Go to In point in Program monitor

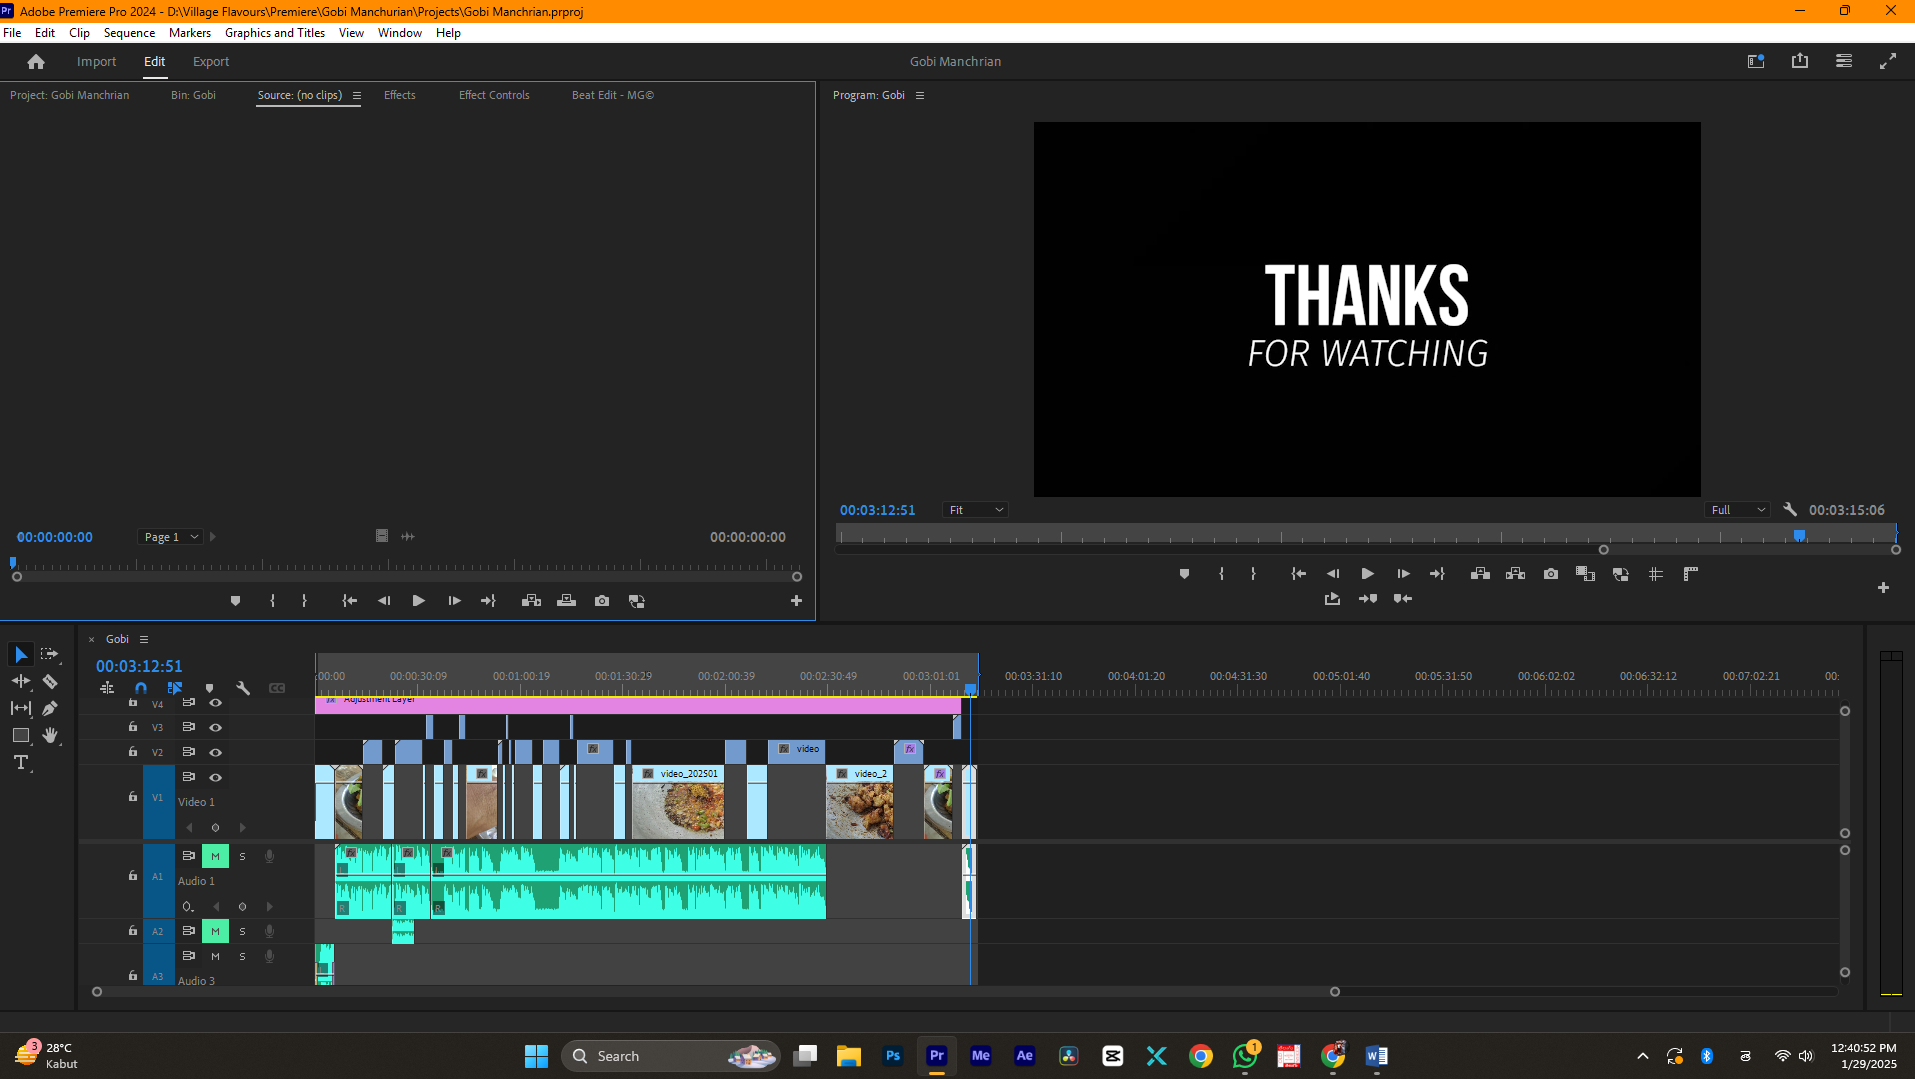point(1298,574)
